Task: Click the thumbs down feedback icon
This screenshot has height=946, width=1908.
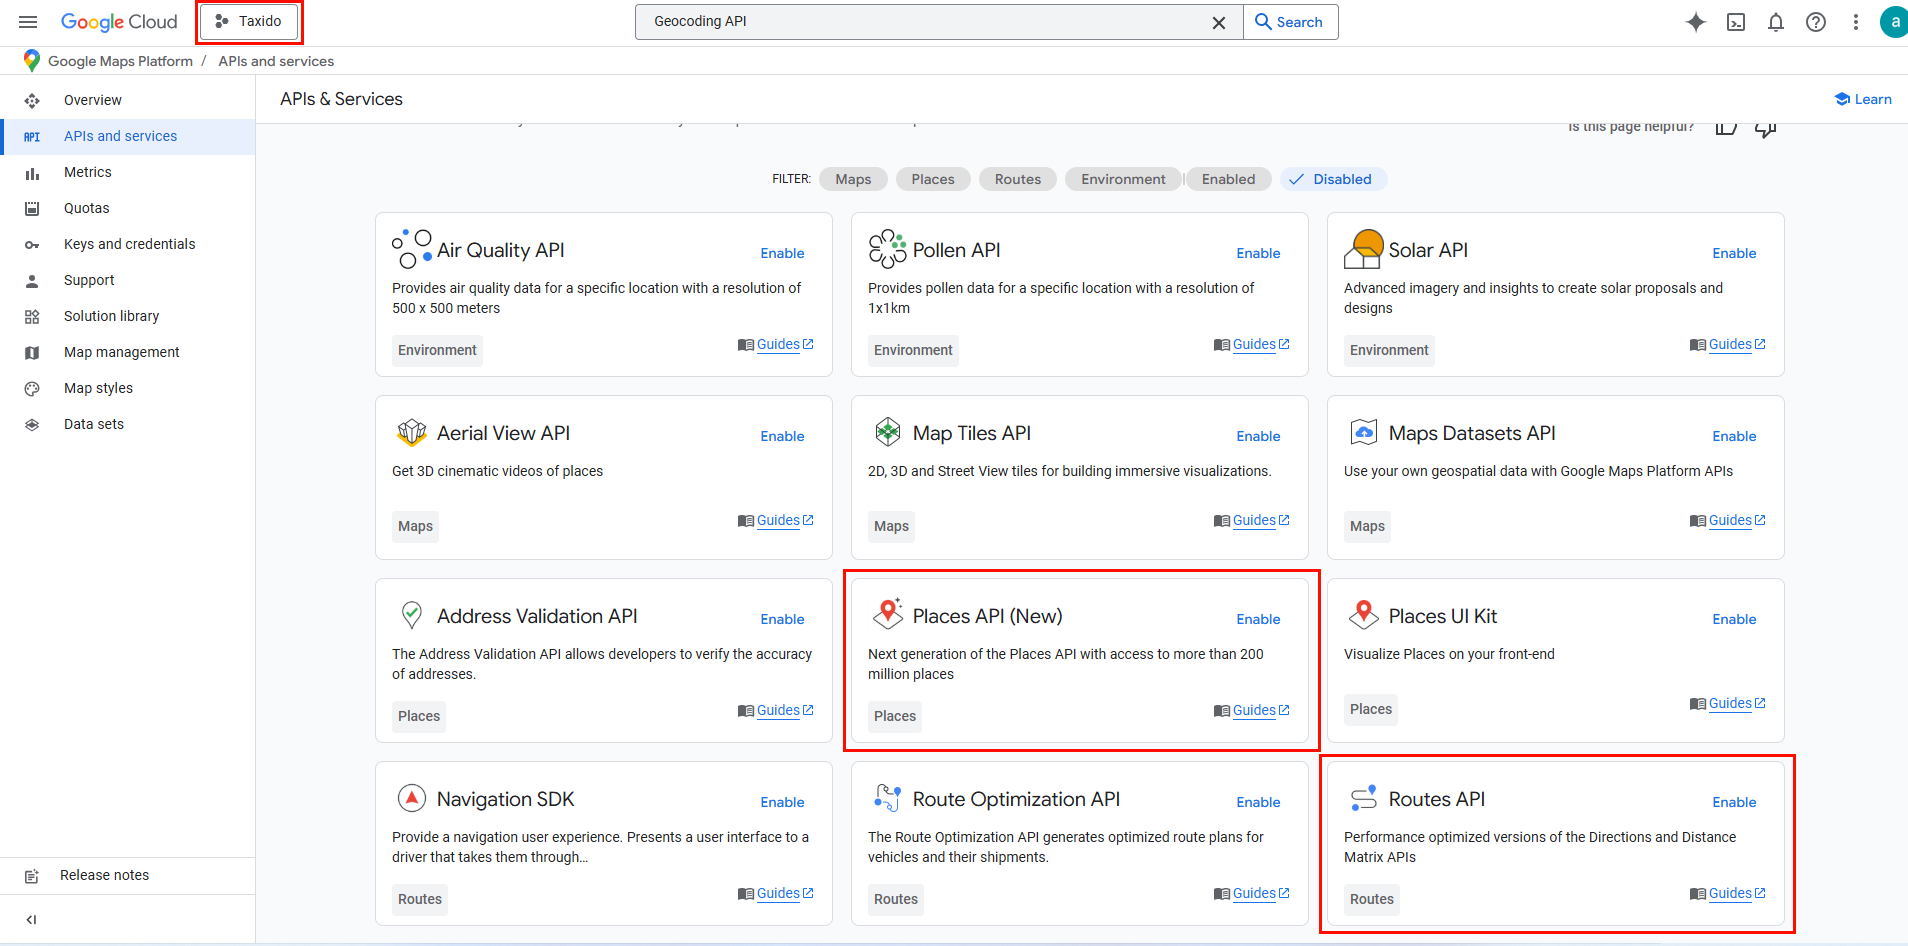Action: [1766, 128]
